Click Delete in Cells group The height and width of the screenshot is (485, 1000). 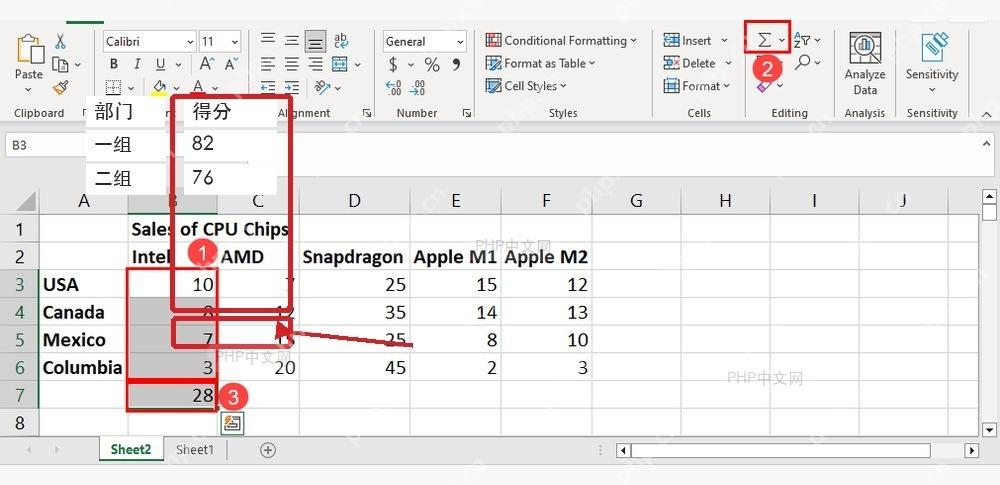[698, 63]
